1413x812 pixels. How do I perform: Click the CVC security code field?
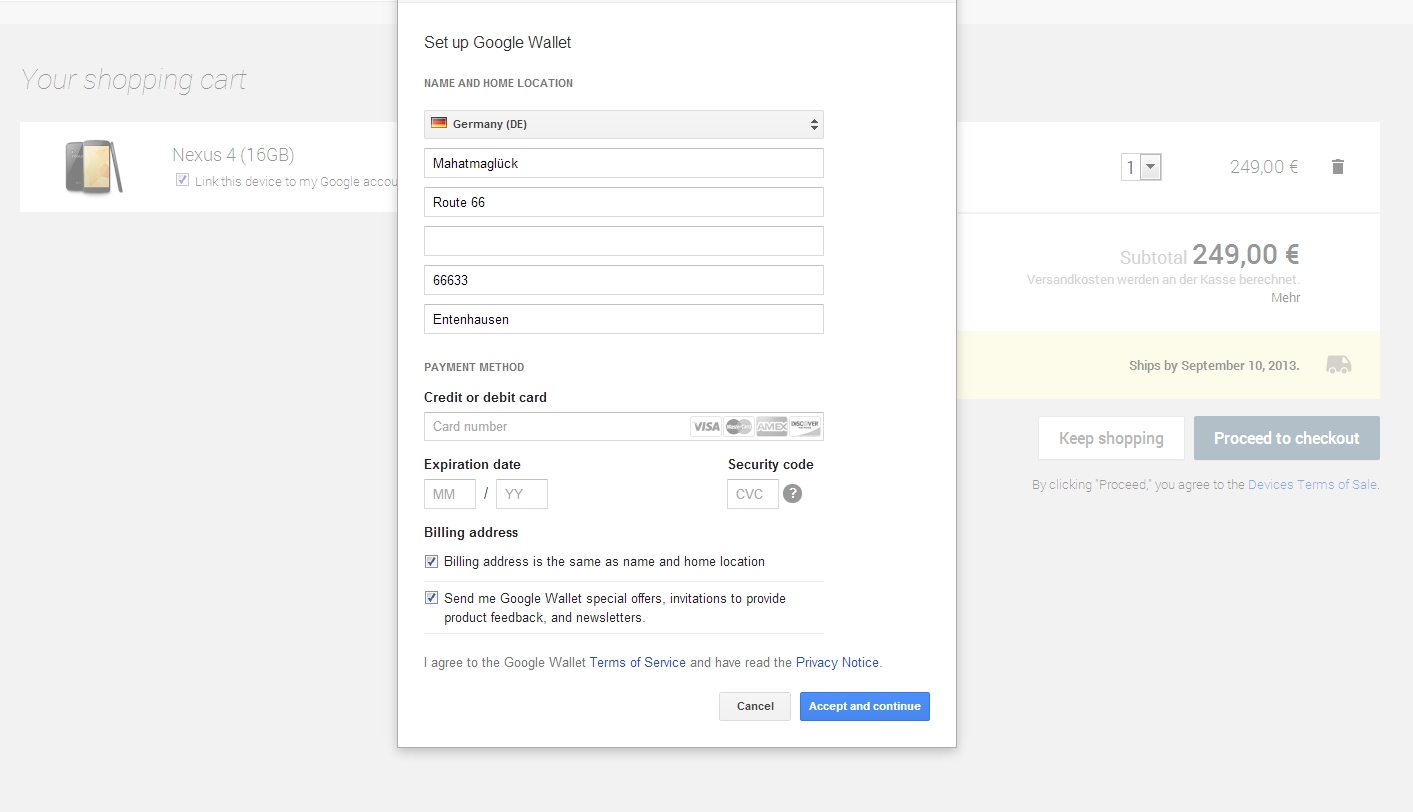click(752, 494)
